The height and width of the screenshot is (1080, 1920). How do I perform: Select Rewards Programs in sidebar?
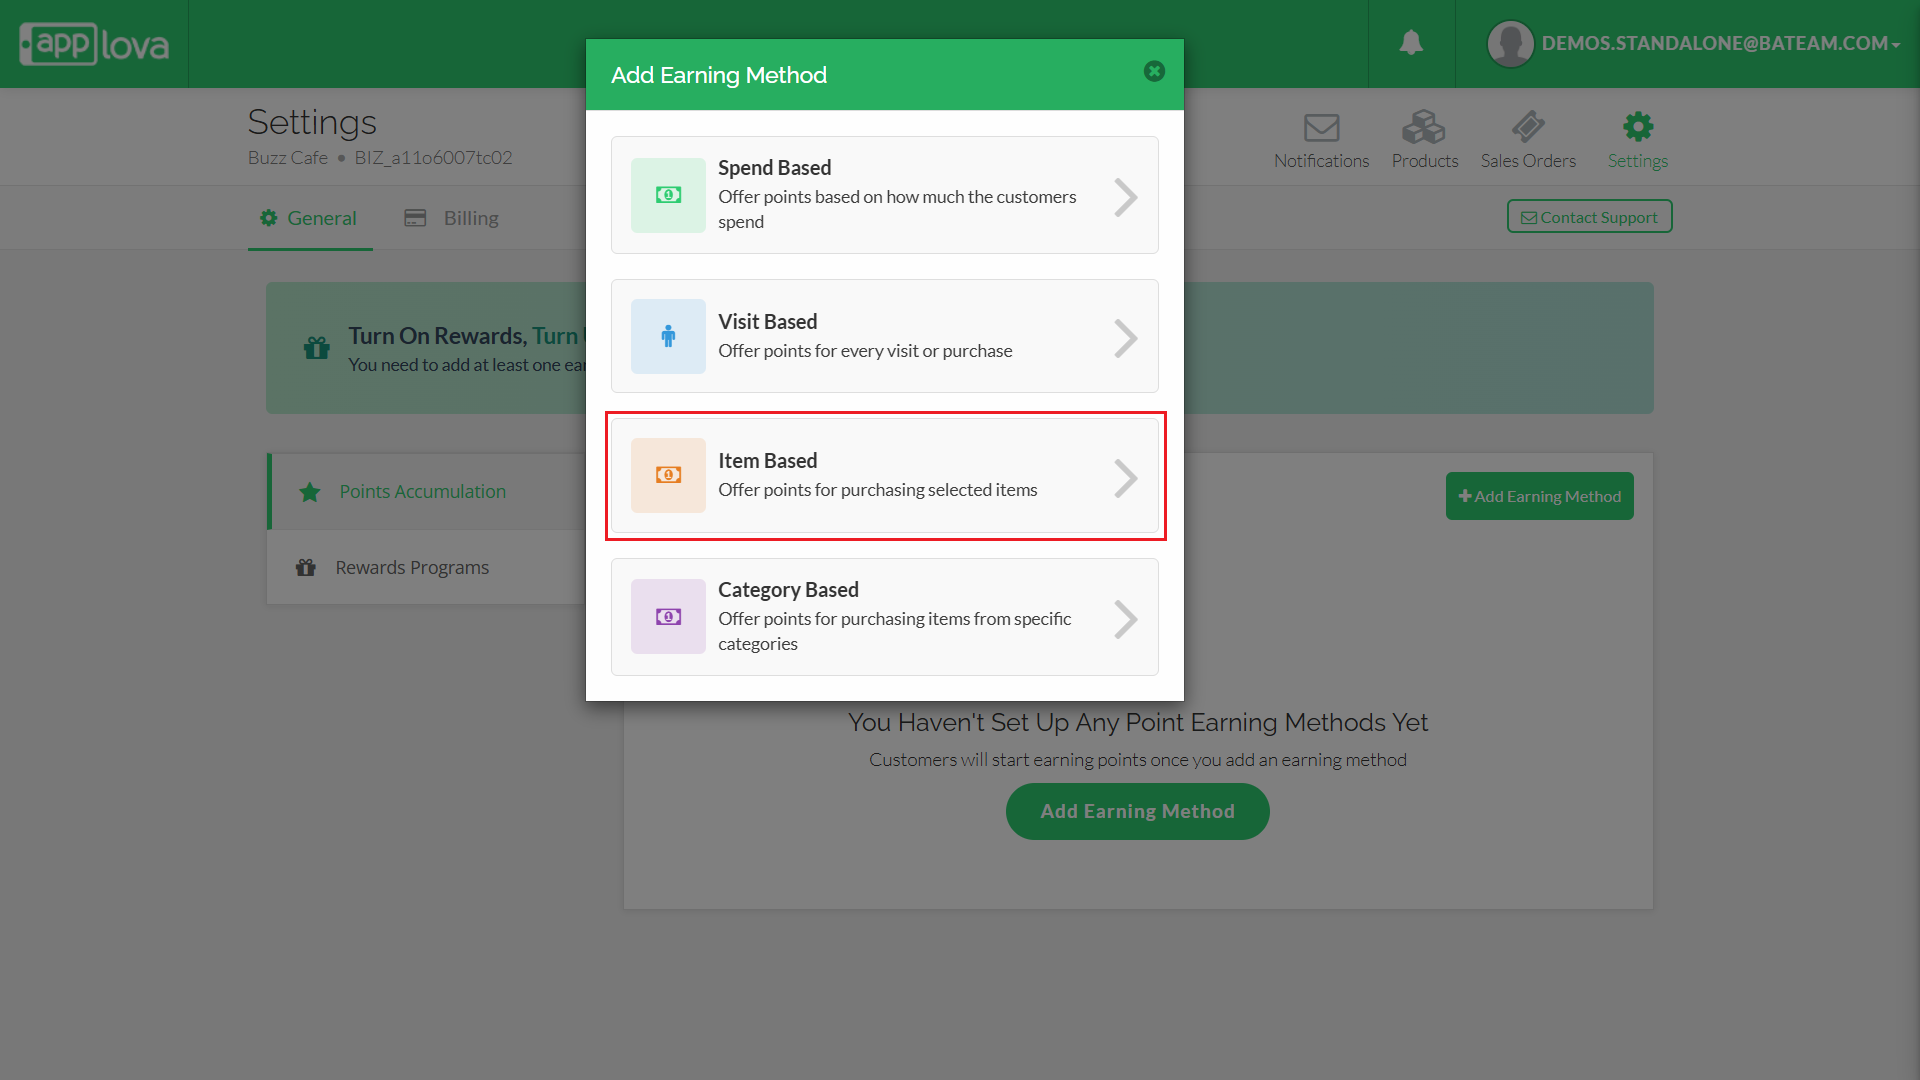tap(427, 567)
